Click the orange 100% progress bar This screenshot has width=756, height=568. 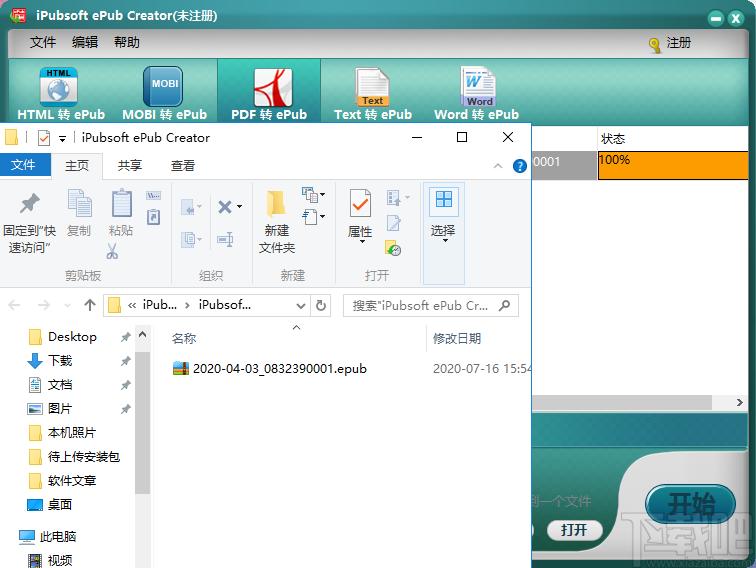[673, 165]
